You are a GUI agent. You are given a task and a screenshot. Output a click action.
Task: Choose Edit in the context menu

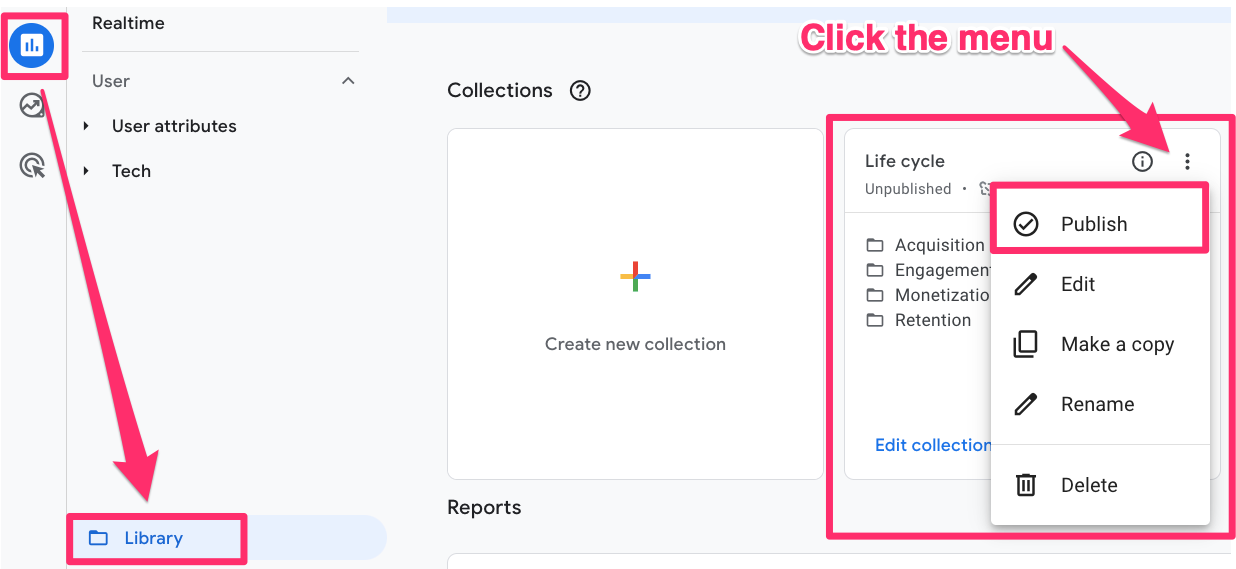[1077, 284]
